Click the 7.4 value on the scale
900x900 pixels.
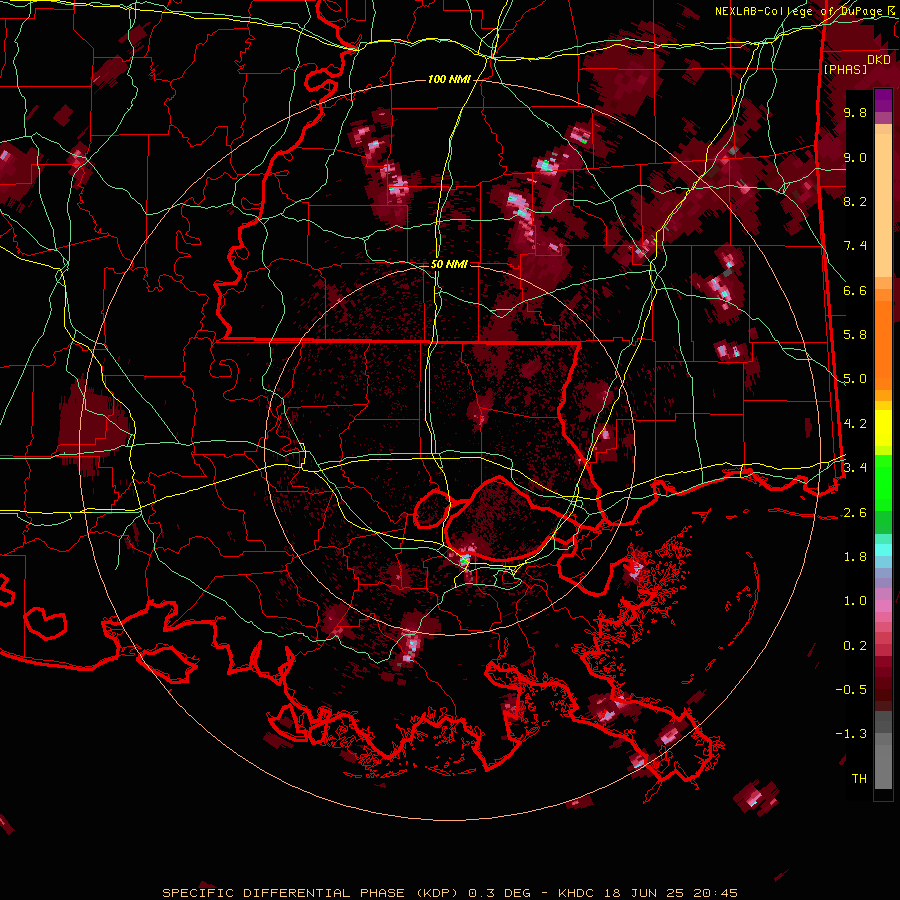point(855,246)
